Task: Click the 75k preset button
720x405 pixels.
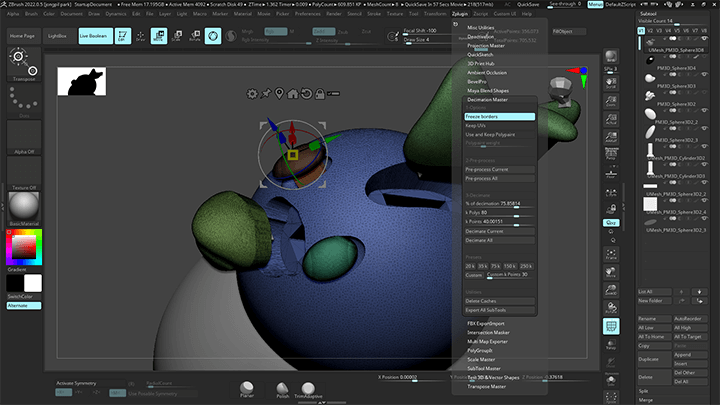Action: [x=495, y=266]
